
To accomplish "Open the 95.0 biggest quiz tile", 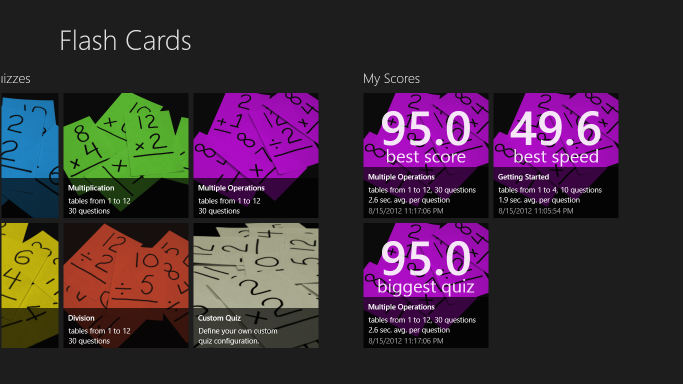I will coord(426,285).
